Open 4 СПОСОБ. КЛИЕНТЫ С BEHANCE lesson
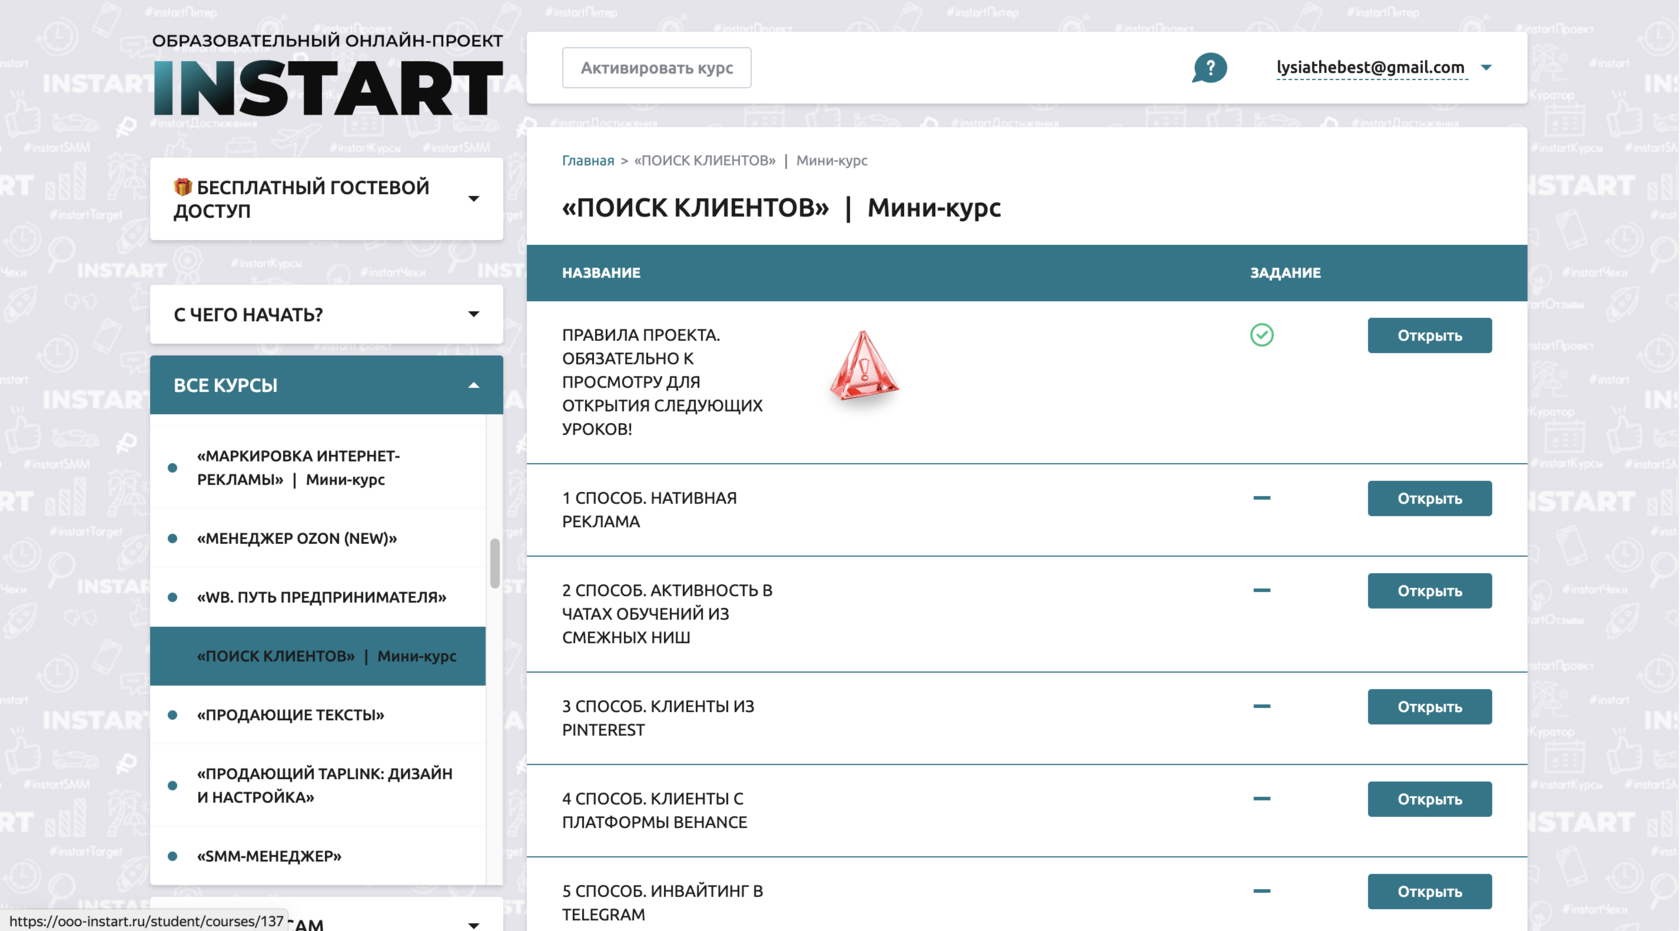The height and width of the screenshot is (931, 1680). pos(1429,799)
